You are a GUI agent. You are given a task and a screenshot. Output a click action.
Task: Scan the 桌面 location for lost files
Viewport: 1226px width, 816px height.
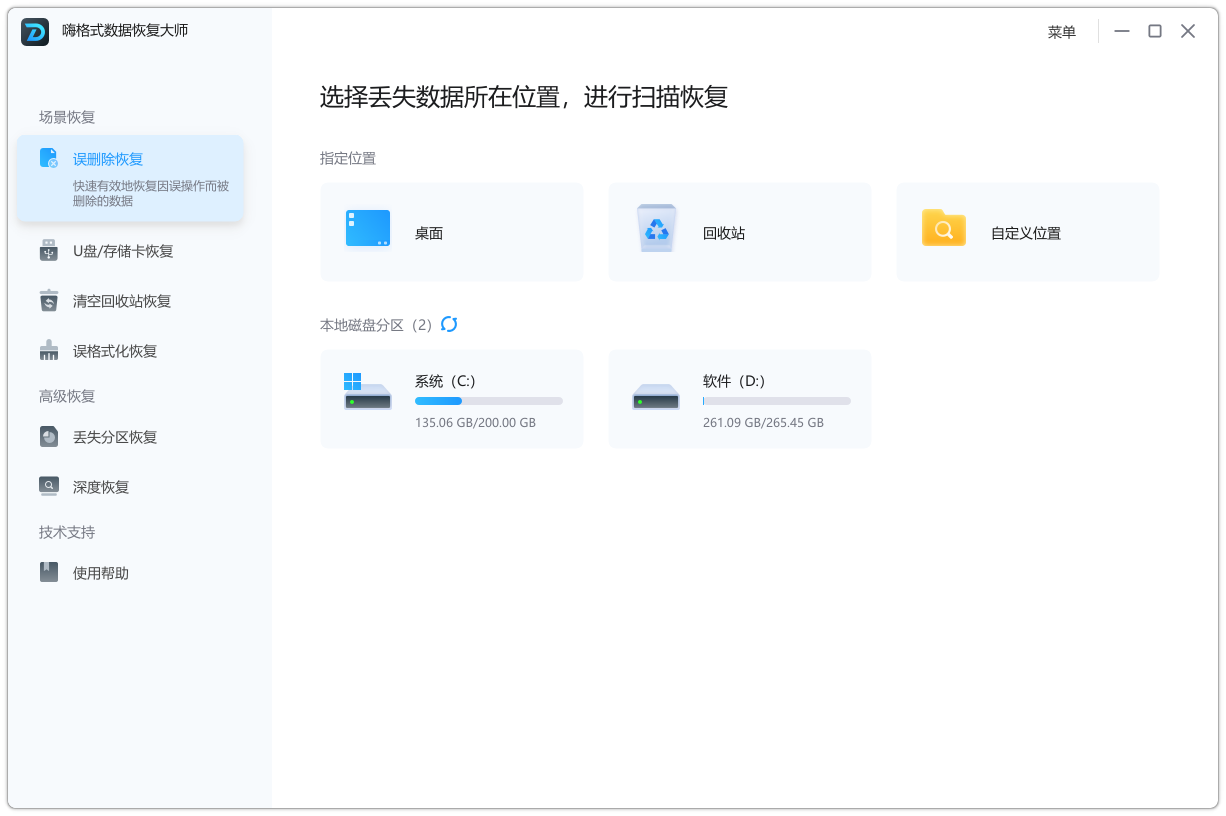tap(451, 231)
